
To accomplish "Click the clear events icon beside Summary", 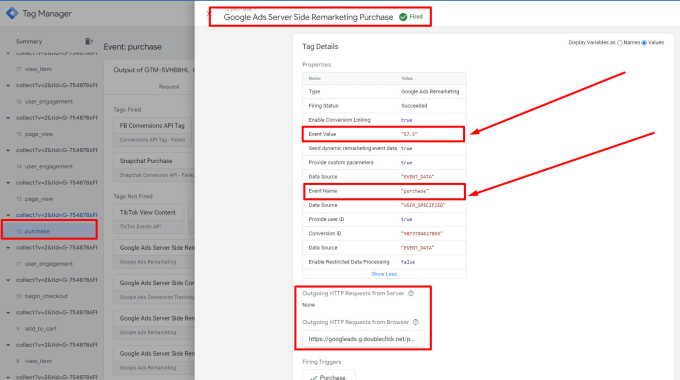I will coord(88,41).
